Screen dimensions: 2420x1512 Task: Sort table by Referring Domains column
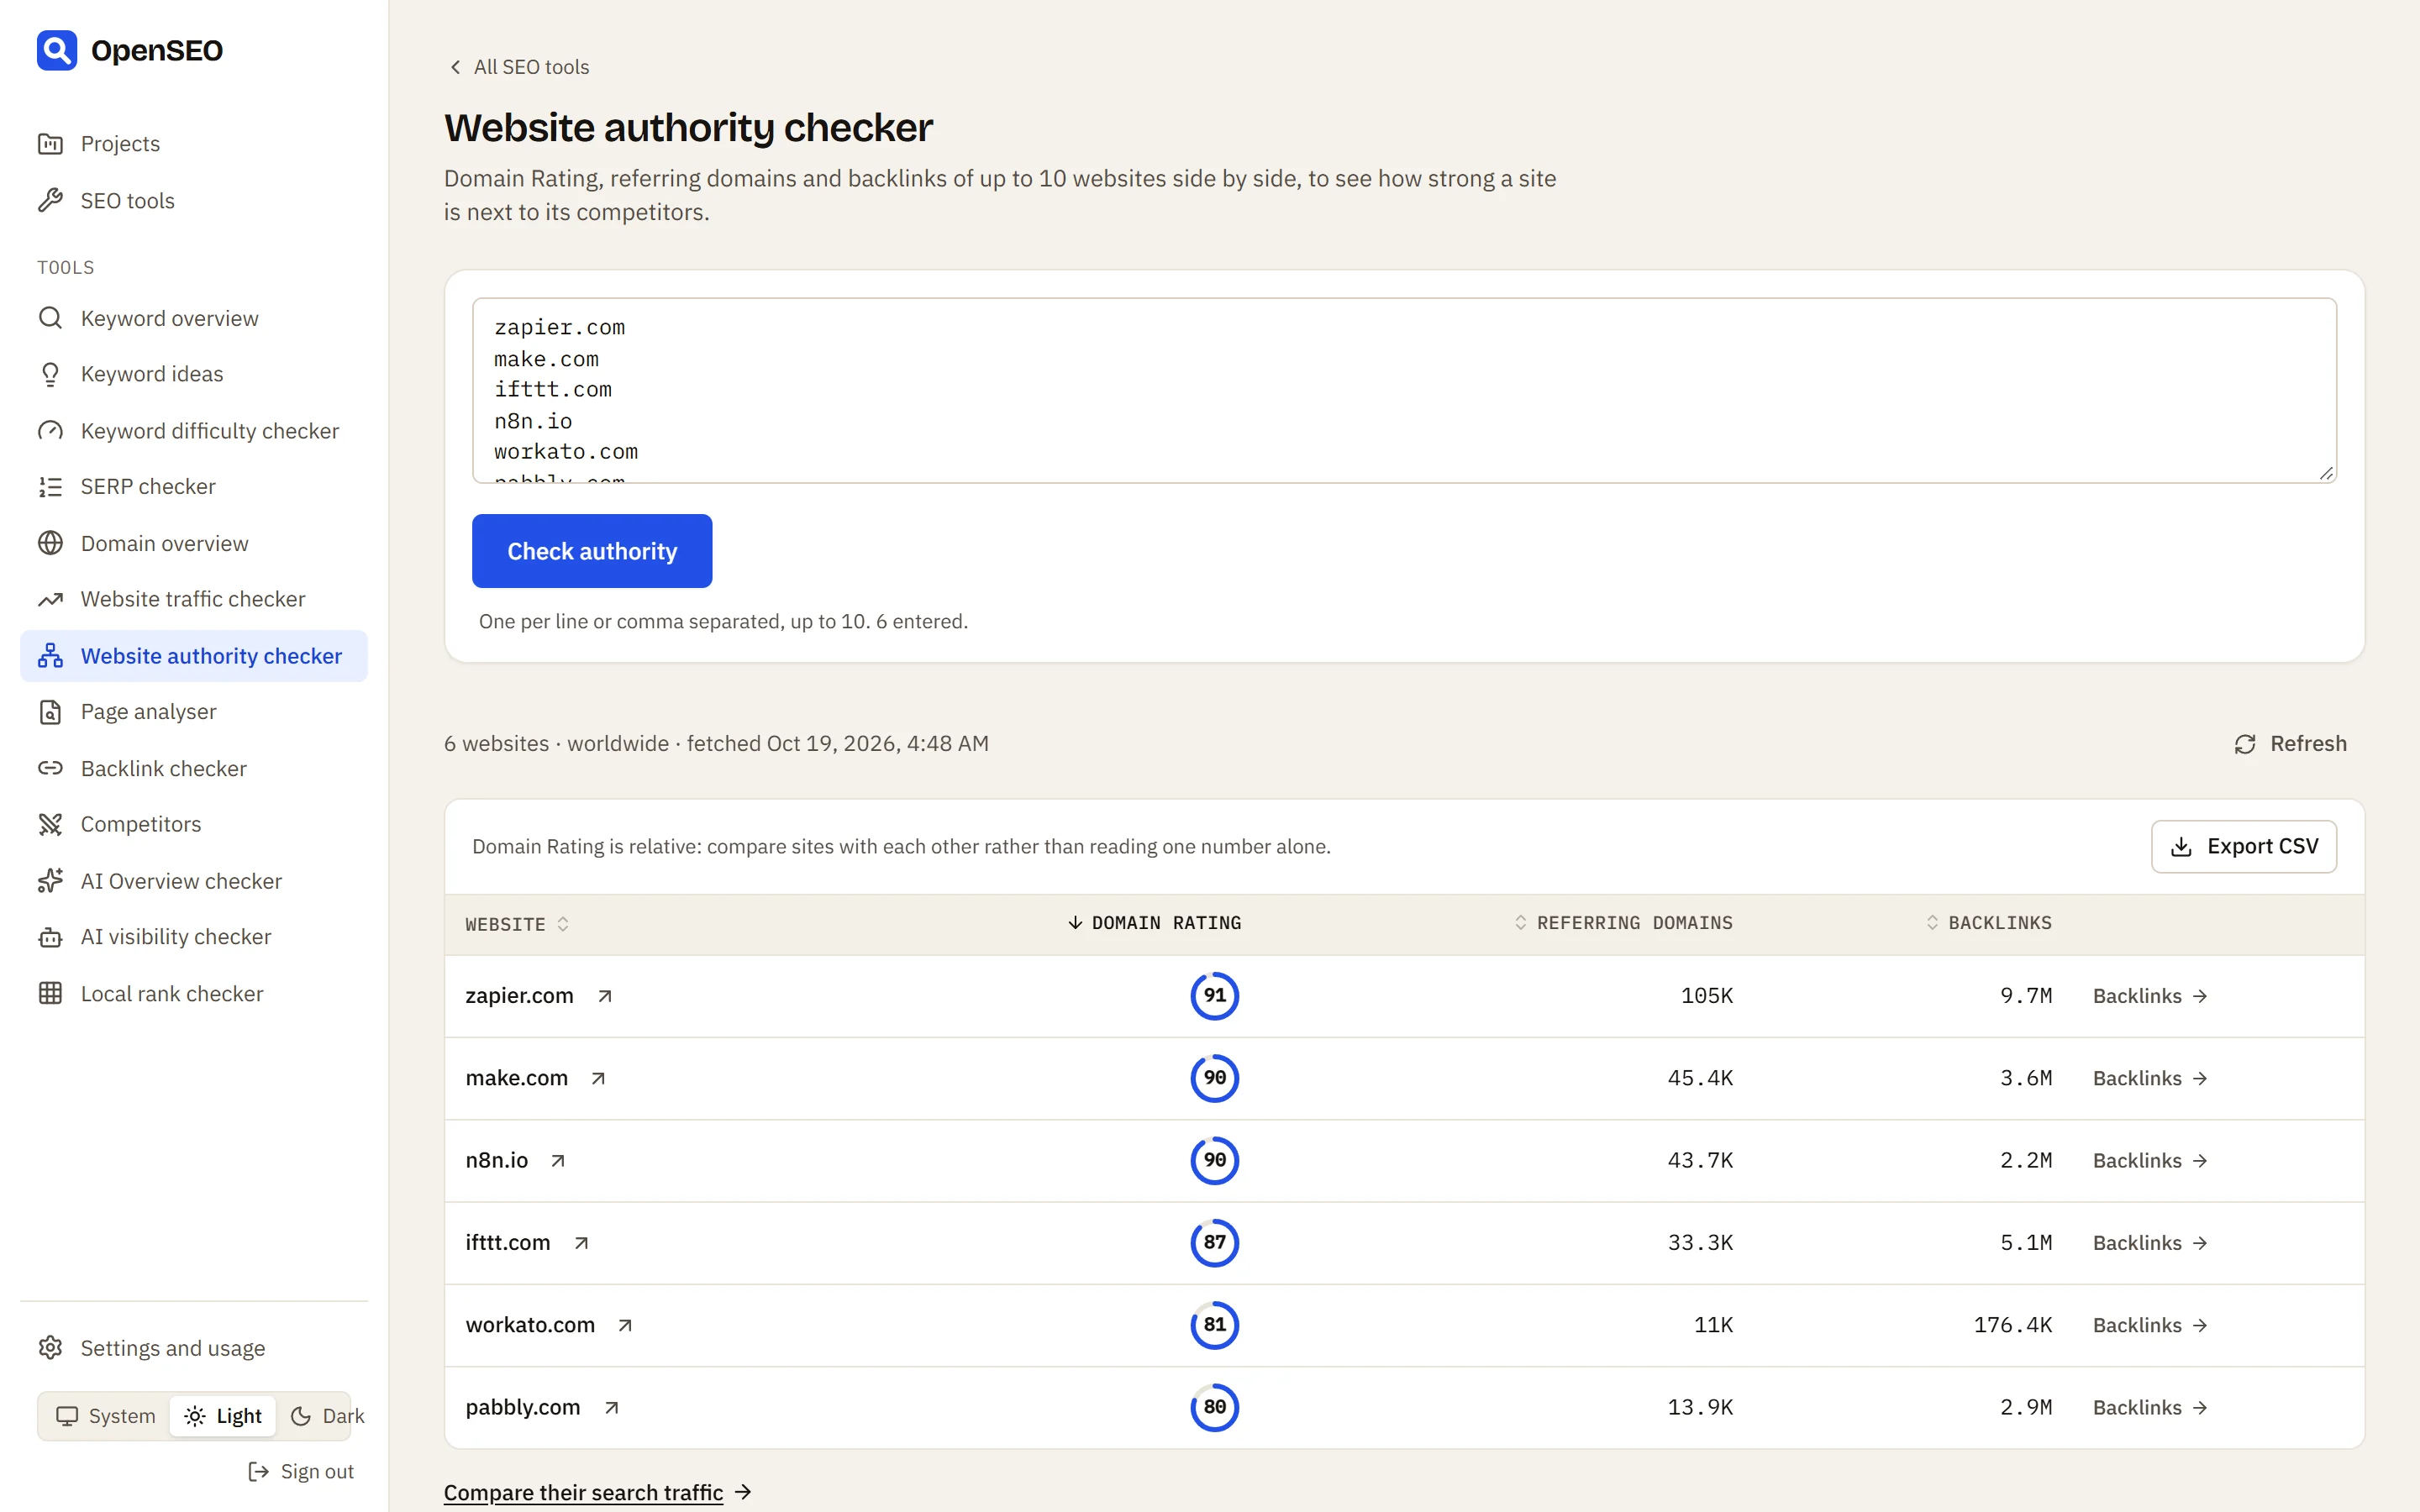point(1623,923)
